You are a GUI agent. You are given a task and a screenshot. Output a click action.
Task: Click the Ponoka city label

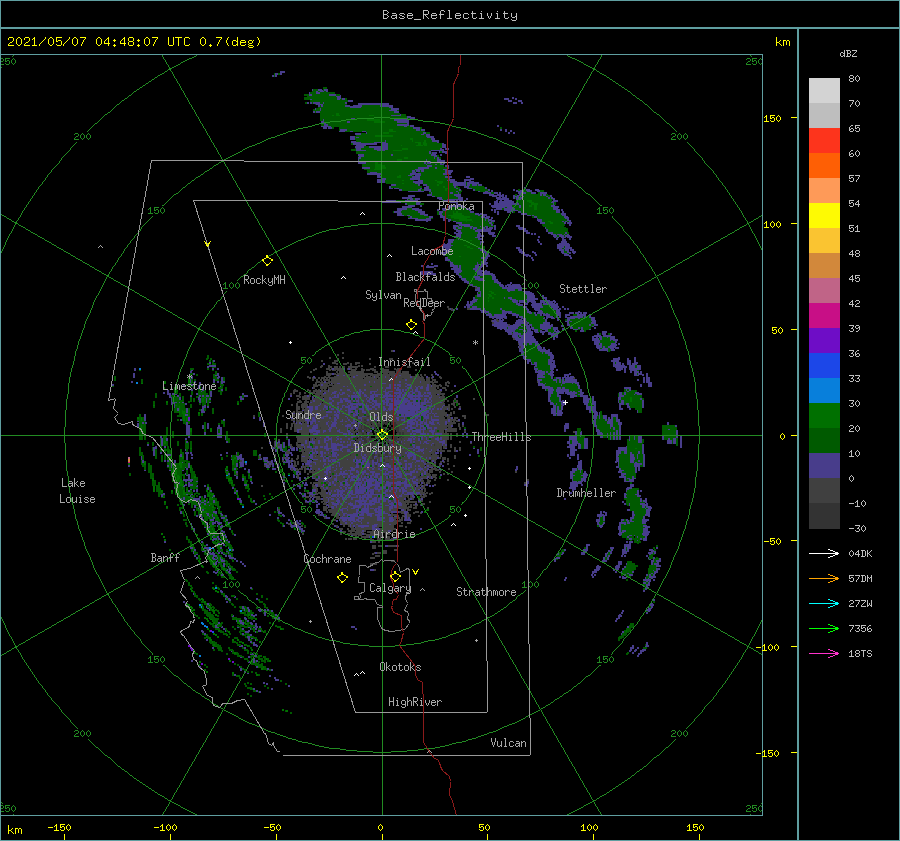click(x=456, y=206)
